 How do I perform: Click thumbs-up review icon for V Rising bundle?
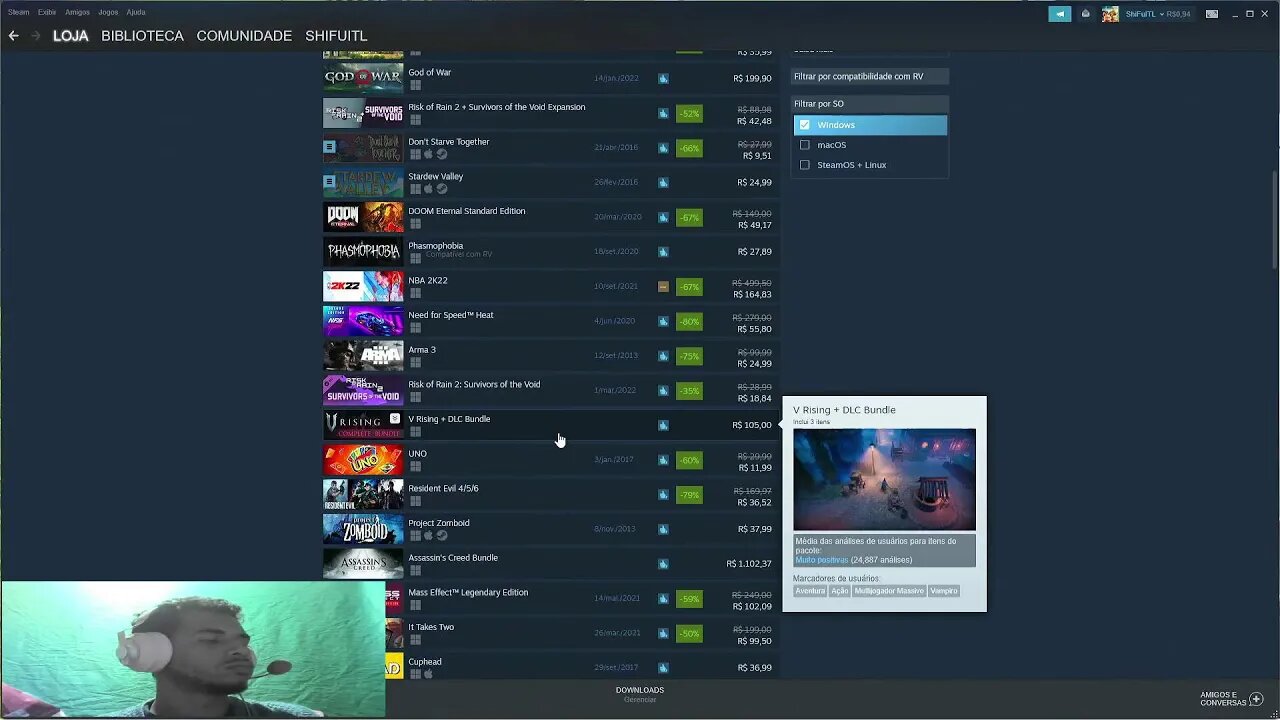(x=663, y=425)
